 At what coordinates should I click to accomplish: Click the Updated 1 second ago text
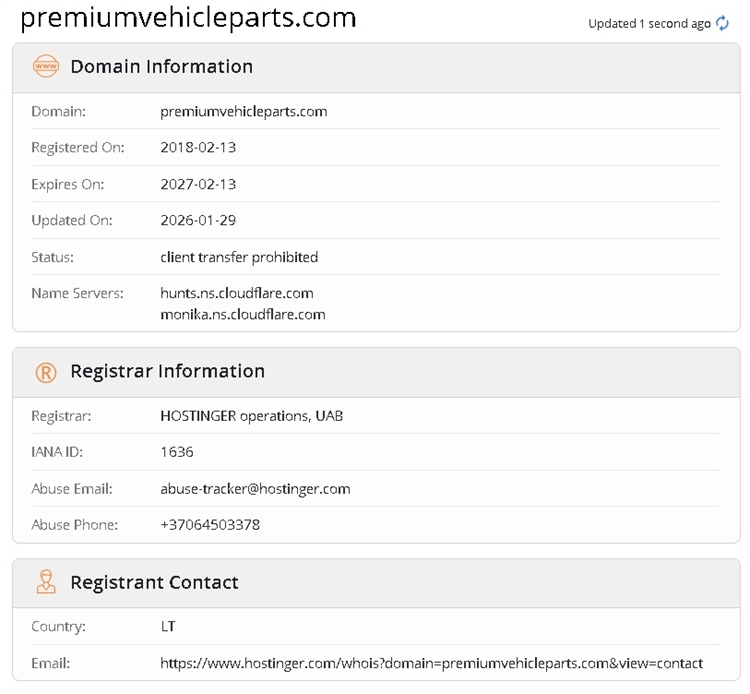click(x=649, y=23)
